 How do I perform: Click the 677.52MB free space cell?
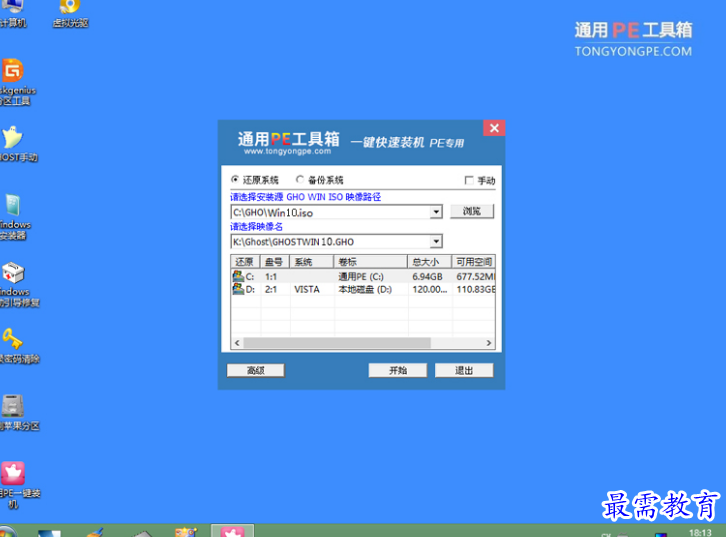pyautogui.click(x=476, y=277)
